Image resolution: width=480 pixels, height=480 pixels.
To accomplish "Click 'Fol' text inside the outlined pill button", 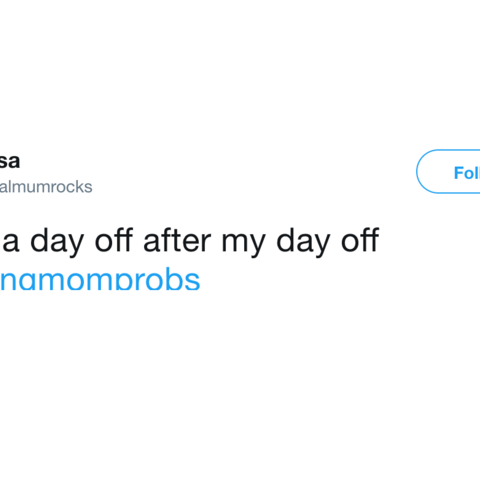I will 467,173.
